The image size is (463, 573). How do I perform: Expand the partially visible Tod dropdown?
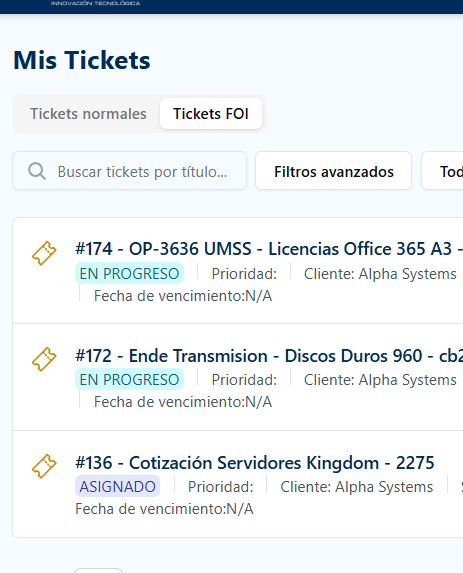coord(443,171)
